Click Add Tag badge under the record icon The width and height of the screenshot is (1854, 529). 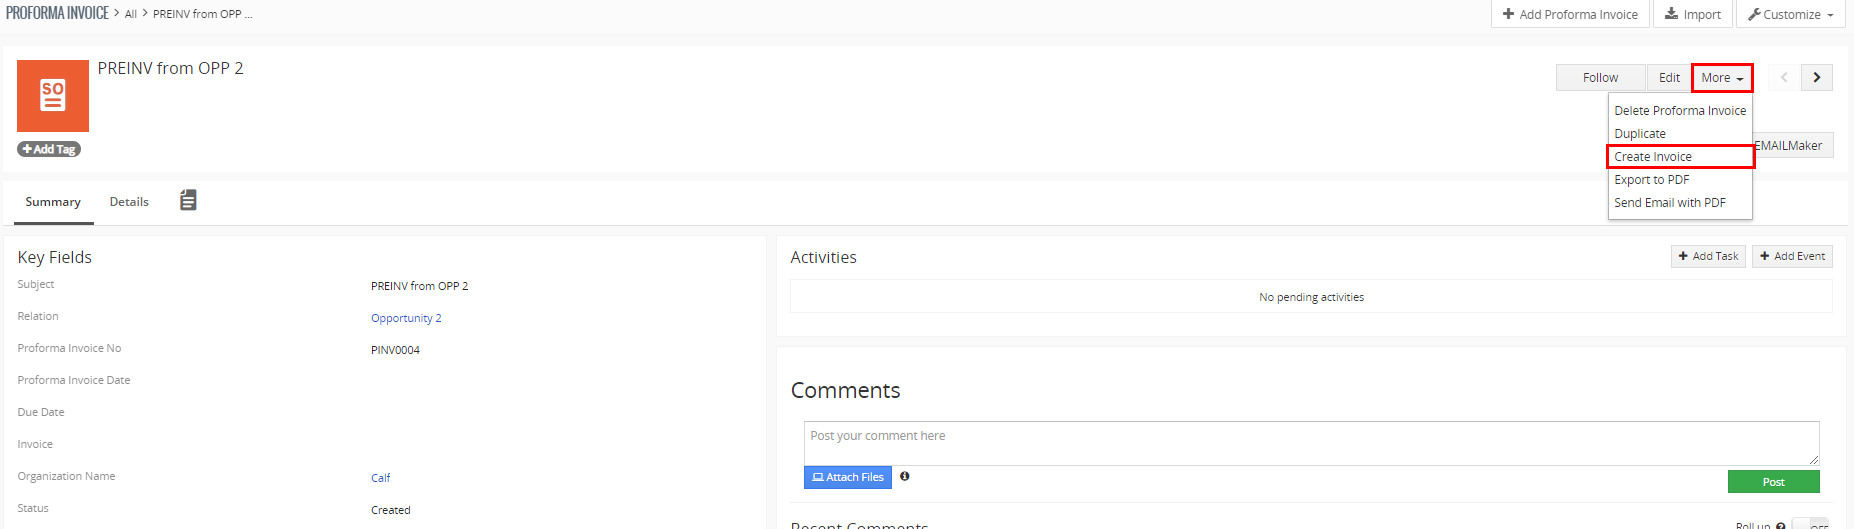tap(49, 149)
